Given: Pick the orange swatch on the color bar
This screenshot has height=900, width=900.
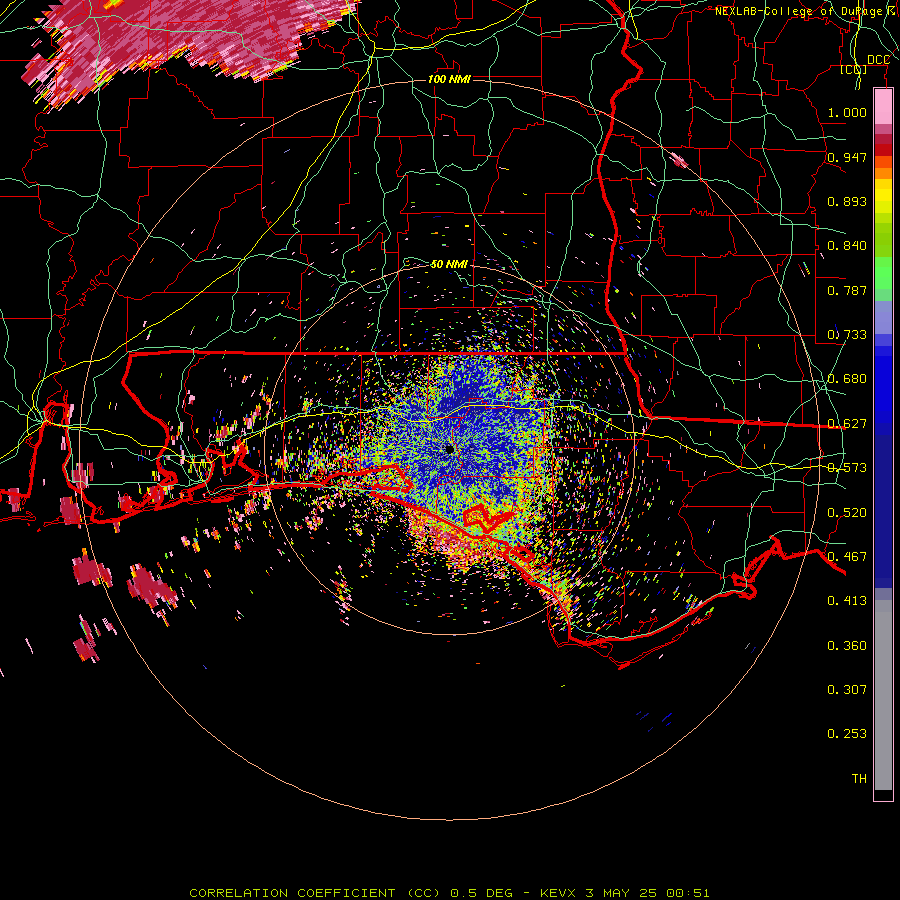Looking at the screenshot, I should [x=883, y=173].
